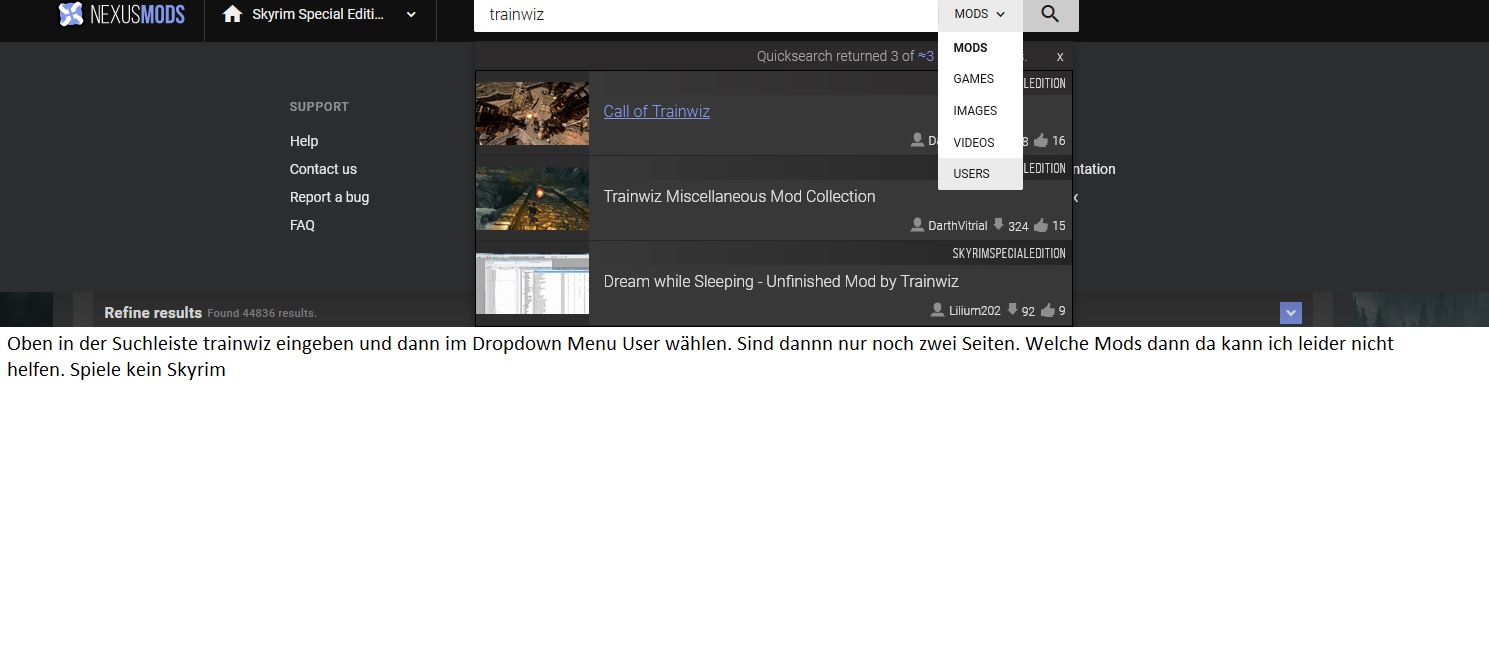Select USERS from the search dropdown

(x=971, y=174)
